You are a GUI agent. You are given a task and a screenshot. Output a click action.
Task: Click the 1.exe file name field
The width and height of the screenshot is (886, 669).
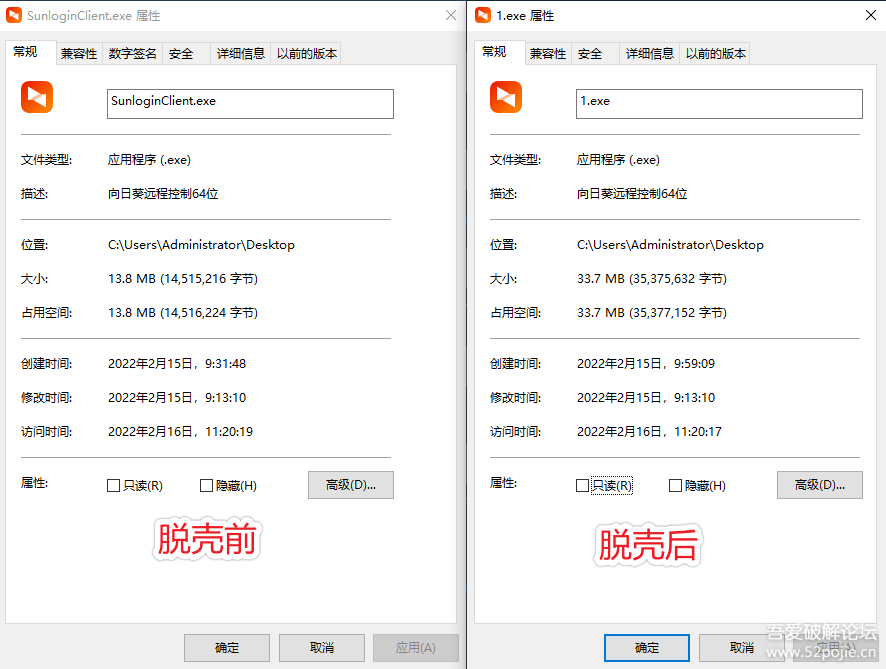tap(719, 104)
